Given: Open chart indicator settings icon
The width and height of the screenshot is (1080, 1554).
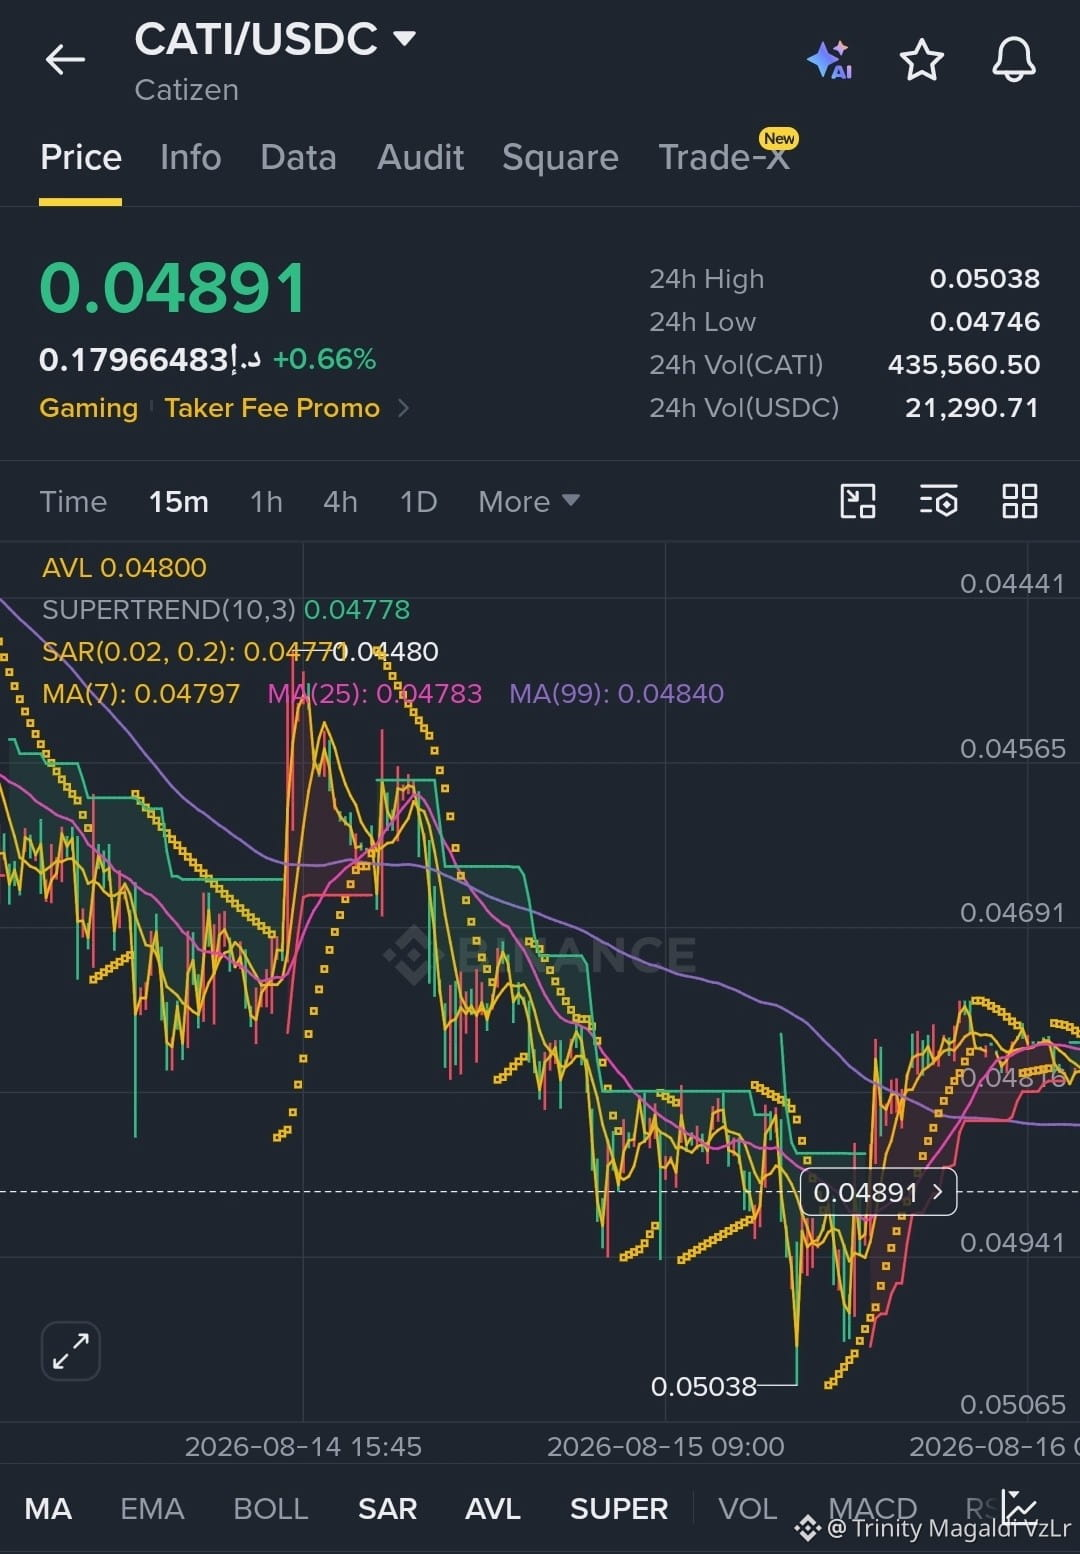Looking at the screenshot, I should coord(939,501).
